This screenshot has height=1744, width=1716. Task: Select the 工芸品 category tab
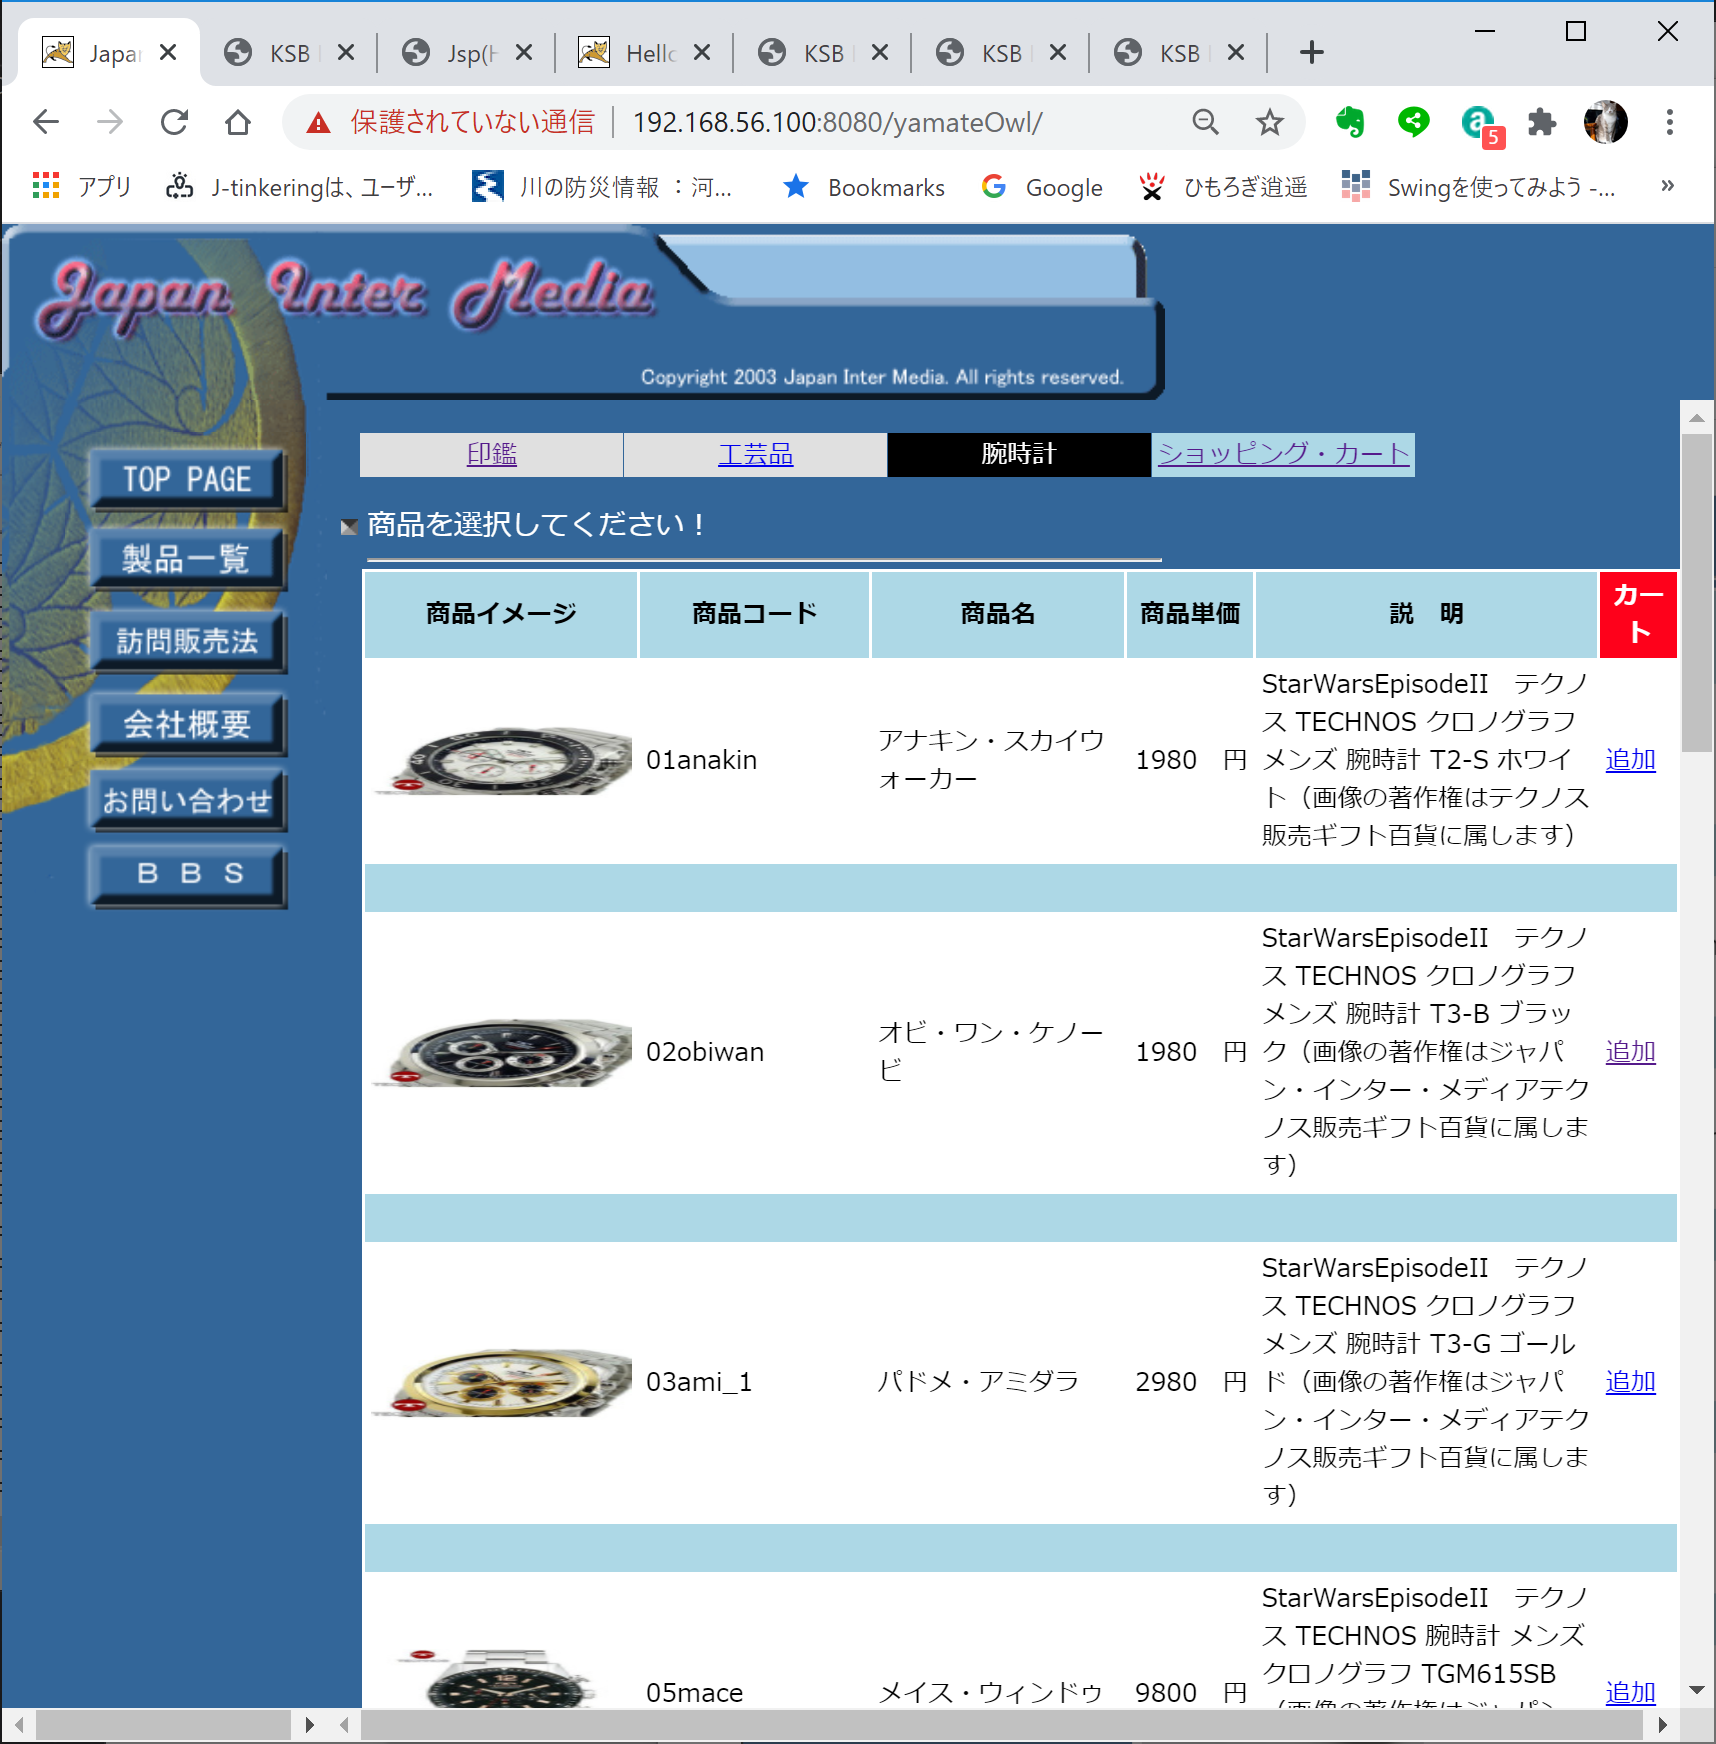pos(755,454)
